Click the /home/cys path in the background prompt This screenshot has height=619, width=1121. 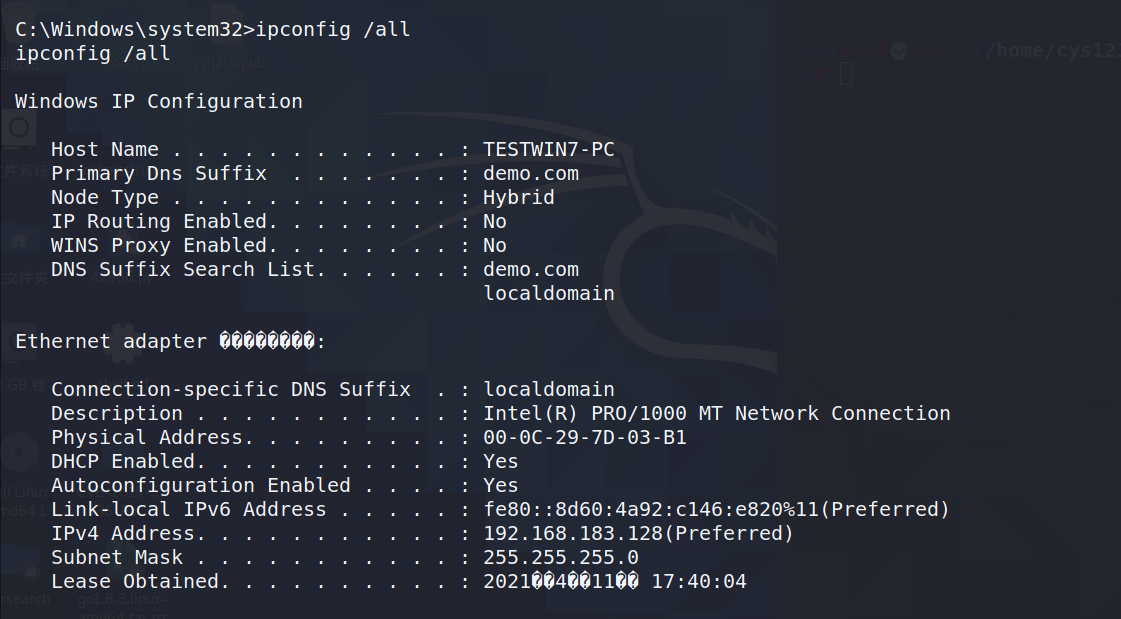(1050, 51)
